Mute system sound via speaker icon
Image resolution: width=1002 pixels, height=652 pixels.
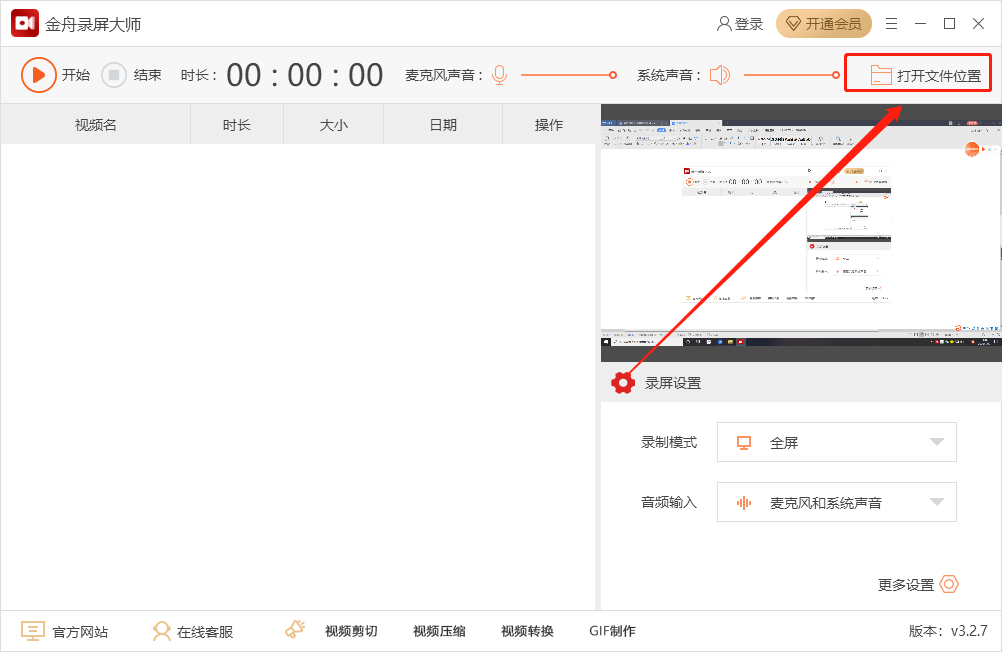pyautogui.click(x=720, y=75)
